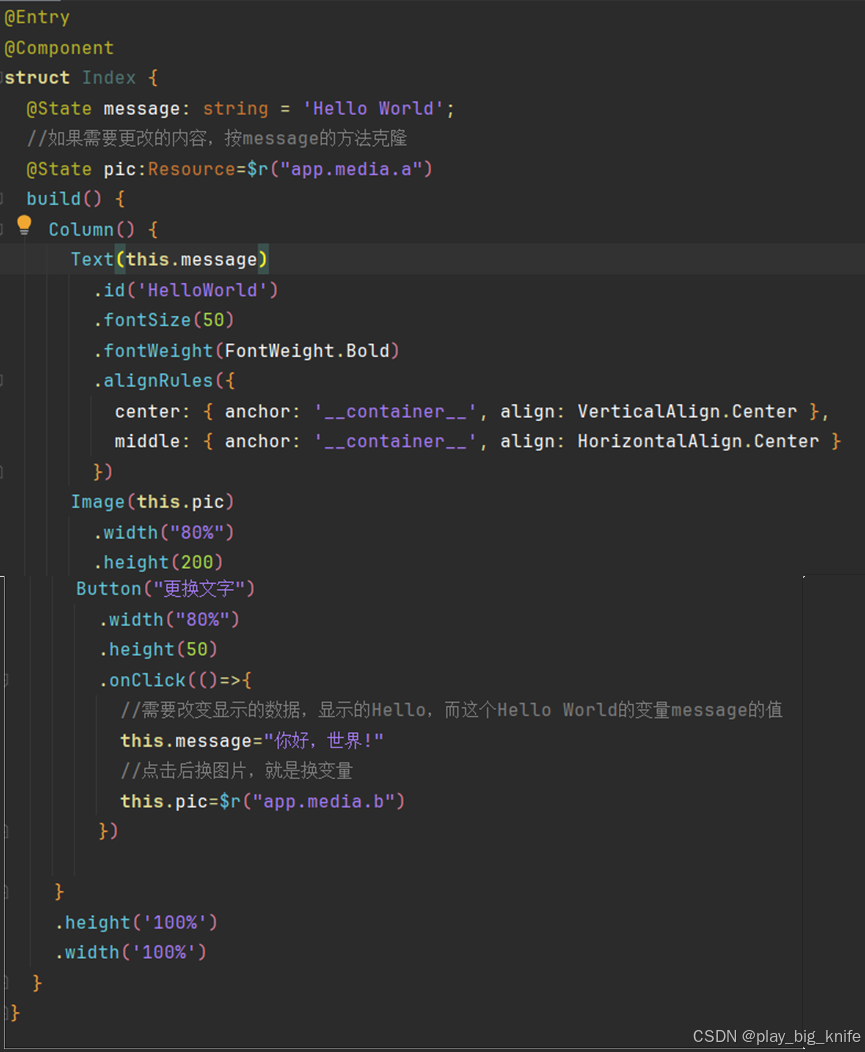Click FontWeight.Bold in fontWeight call
This screenshot has width=865, height=1052.
click(307, 351)
